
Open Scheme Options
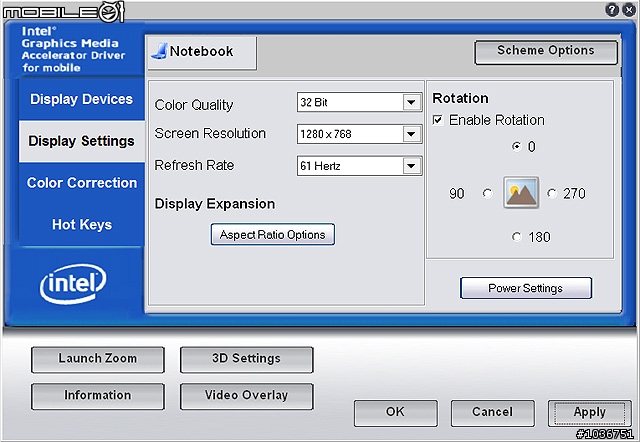coord(546,51)
